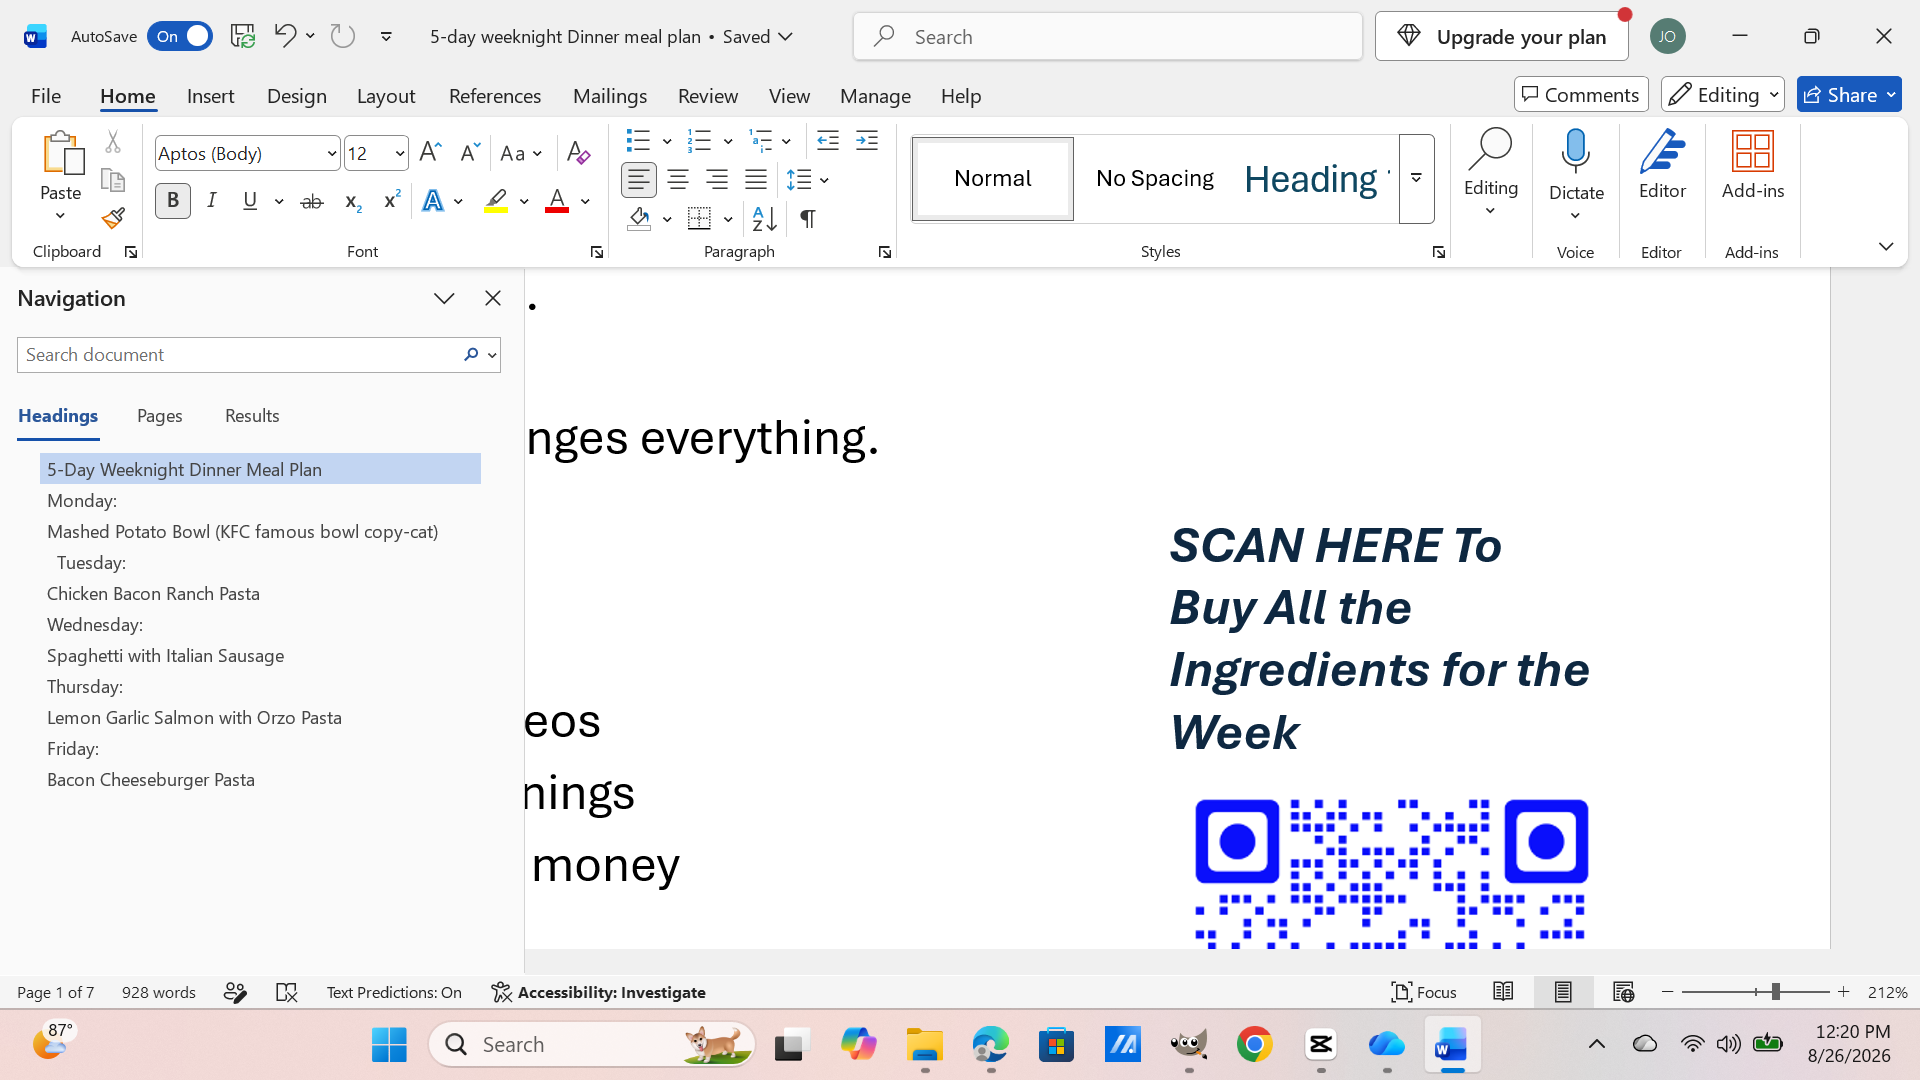
Task: Click the Justify alignment icon
Action: 756,180
